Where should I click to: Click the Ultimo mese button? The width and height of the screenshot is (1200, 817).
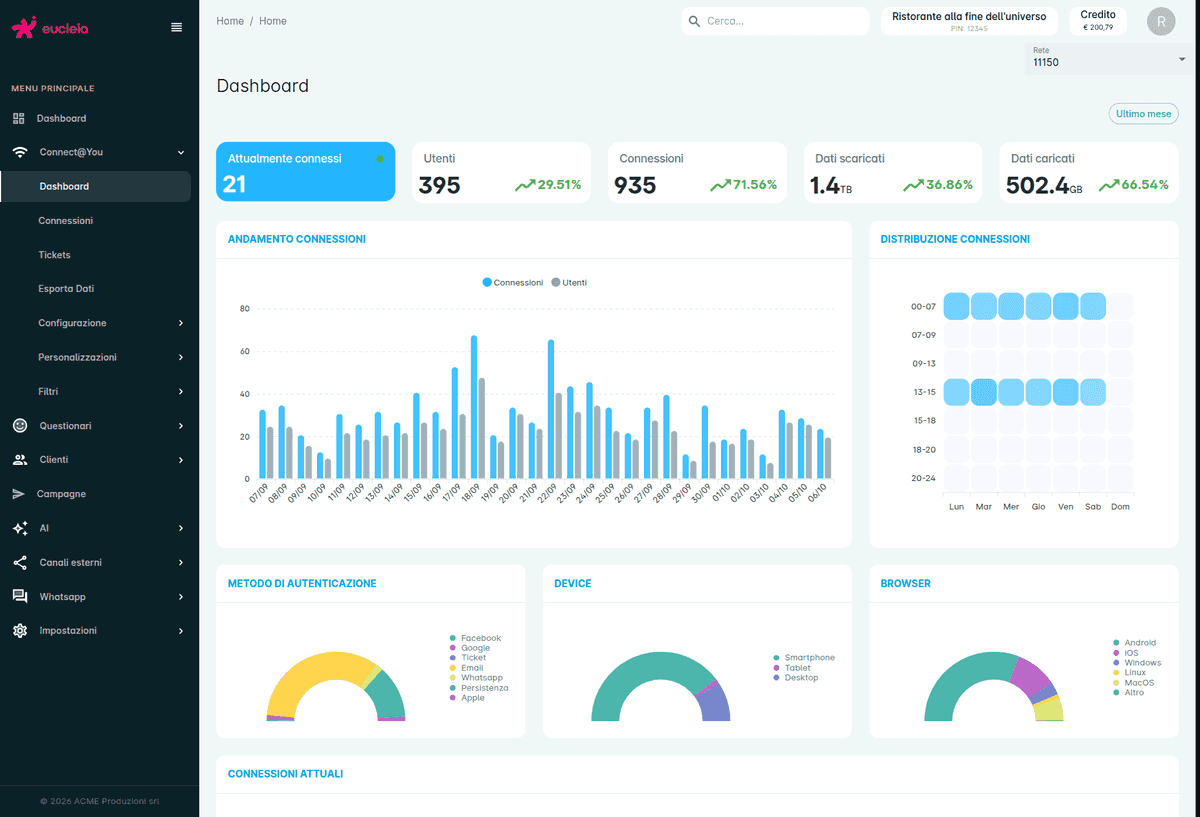point(1143,114)
